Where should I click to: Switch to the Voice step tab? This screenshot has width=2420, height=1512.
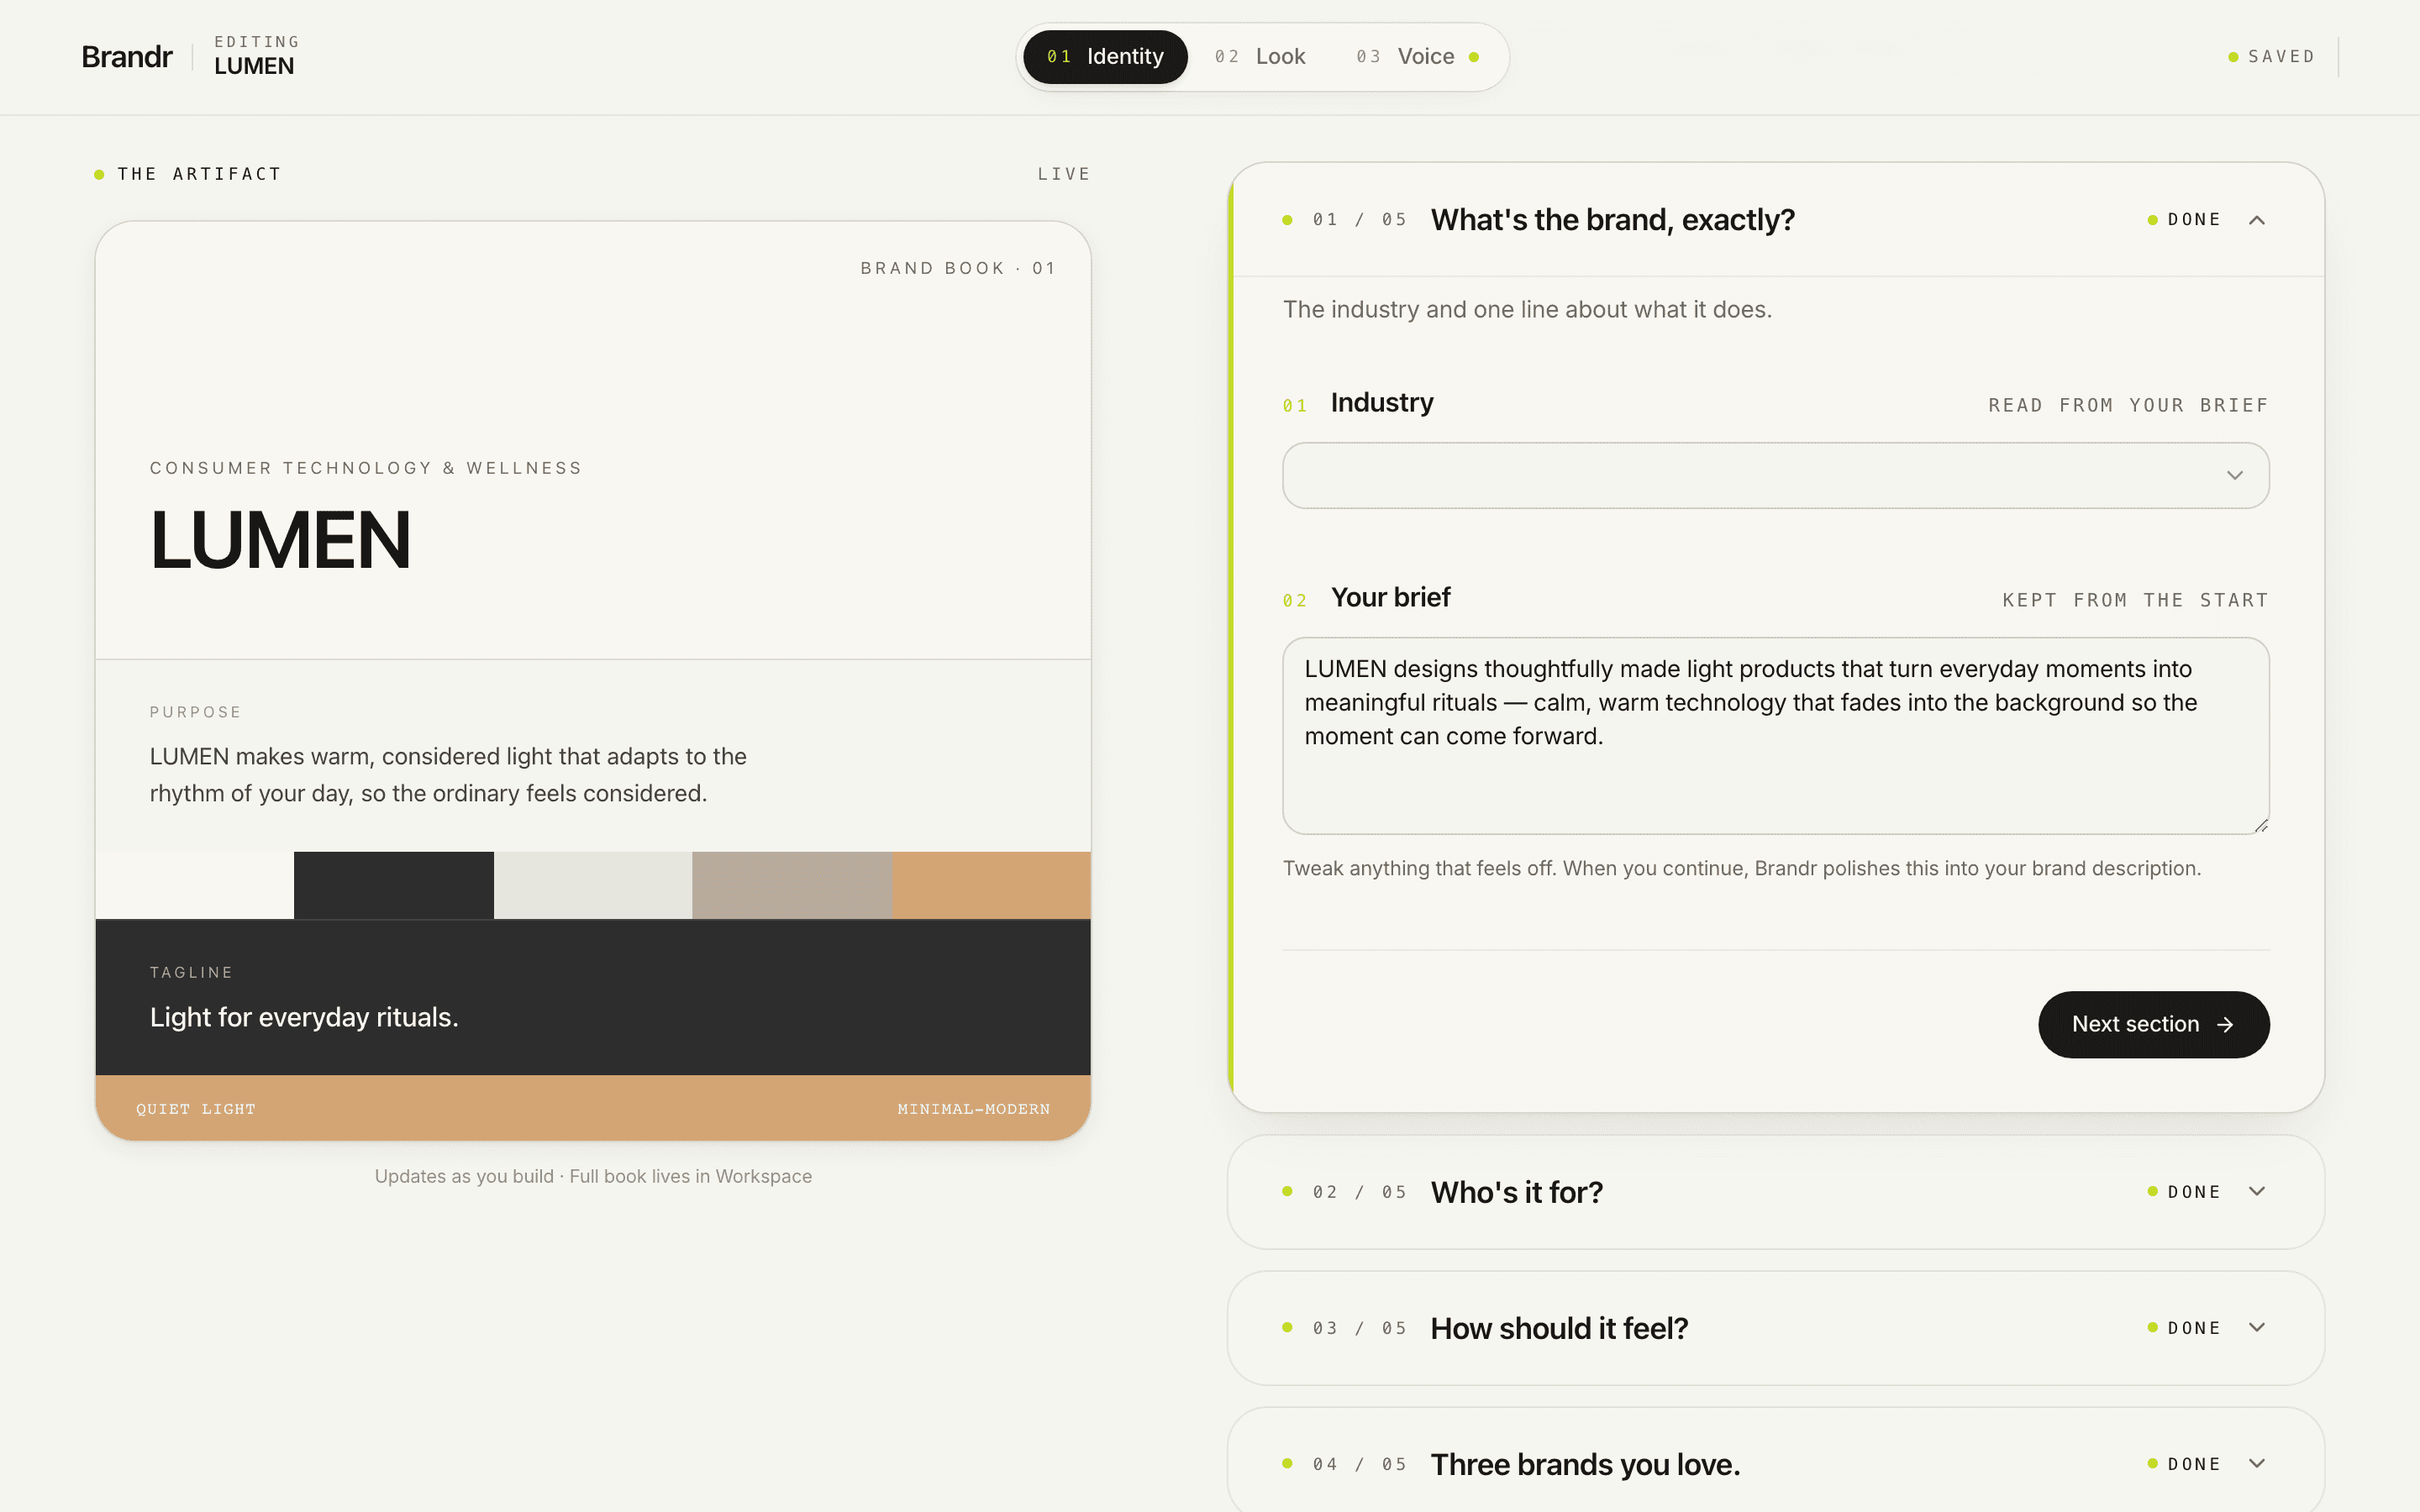(x=1417, y=57)
